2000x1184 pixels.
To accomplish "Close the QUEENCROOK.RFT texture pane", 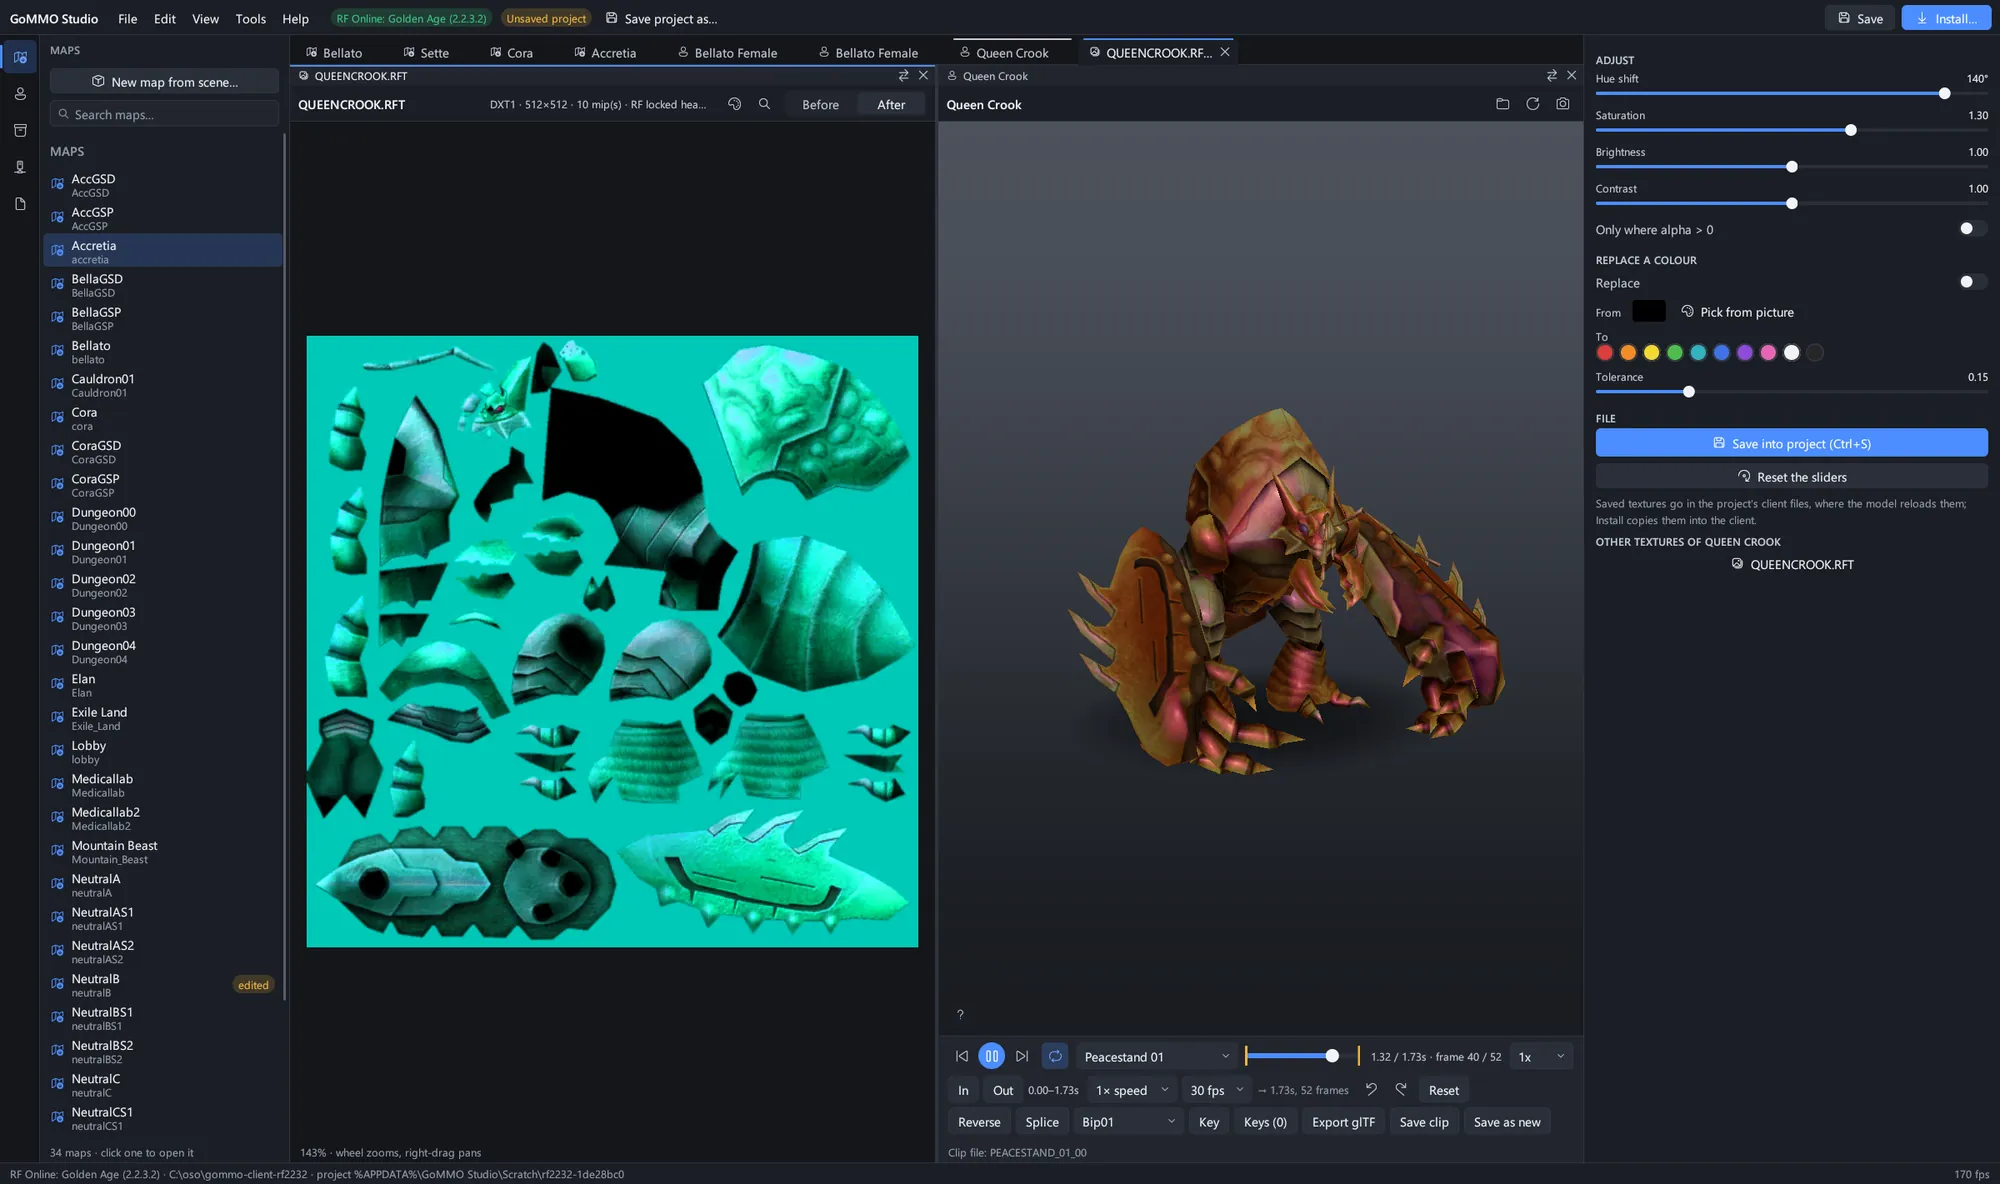I will [x=923, y=76].
